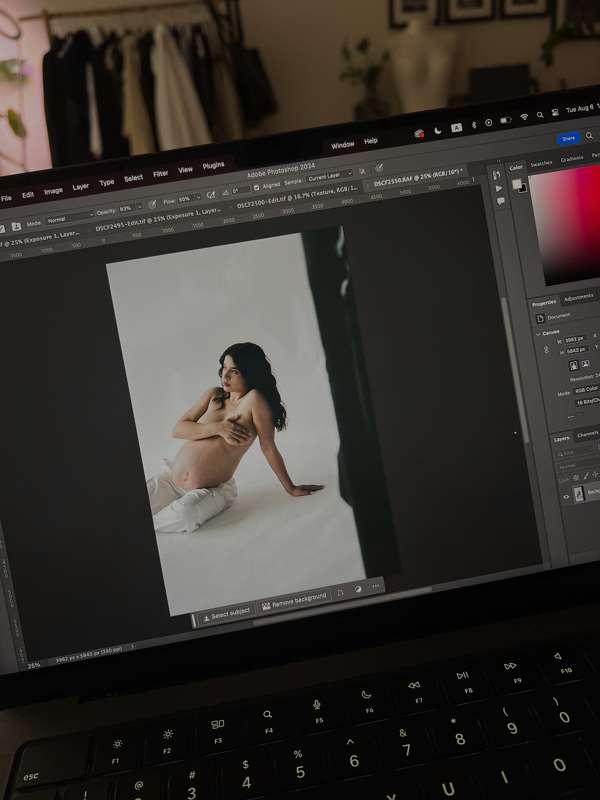Switch to the Gradients panel tab
This screenshot has height=800, width=600.
[x=571, y=159]
